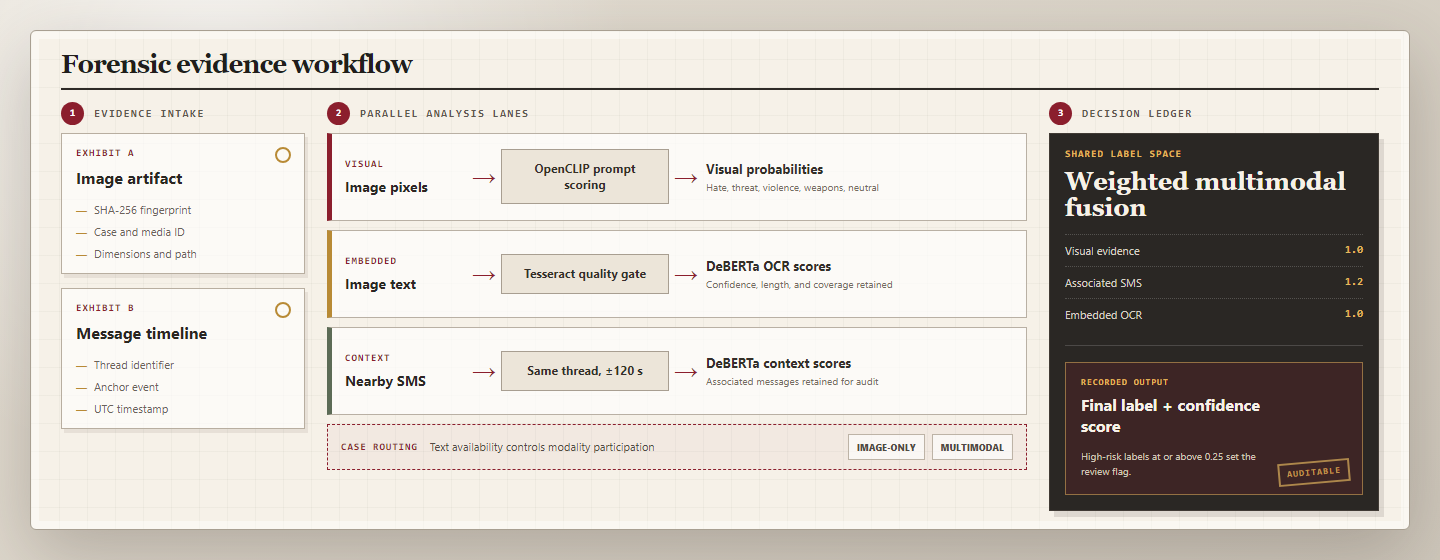
Task: Click the OpenCLIP prompt scoring box
Action: (585, 177)
